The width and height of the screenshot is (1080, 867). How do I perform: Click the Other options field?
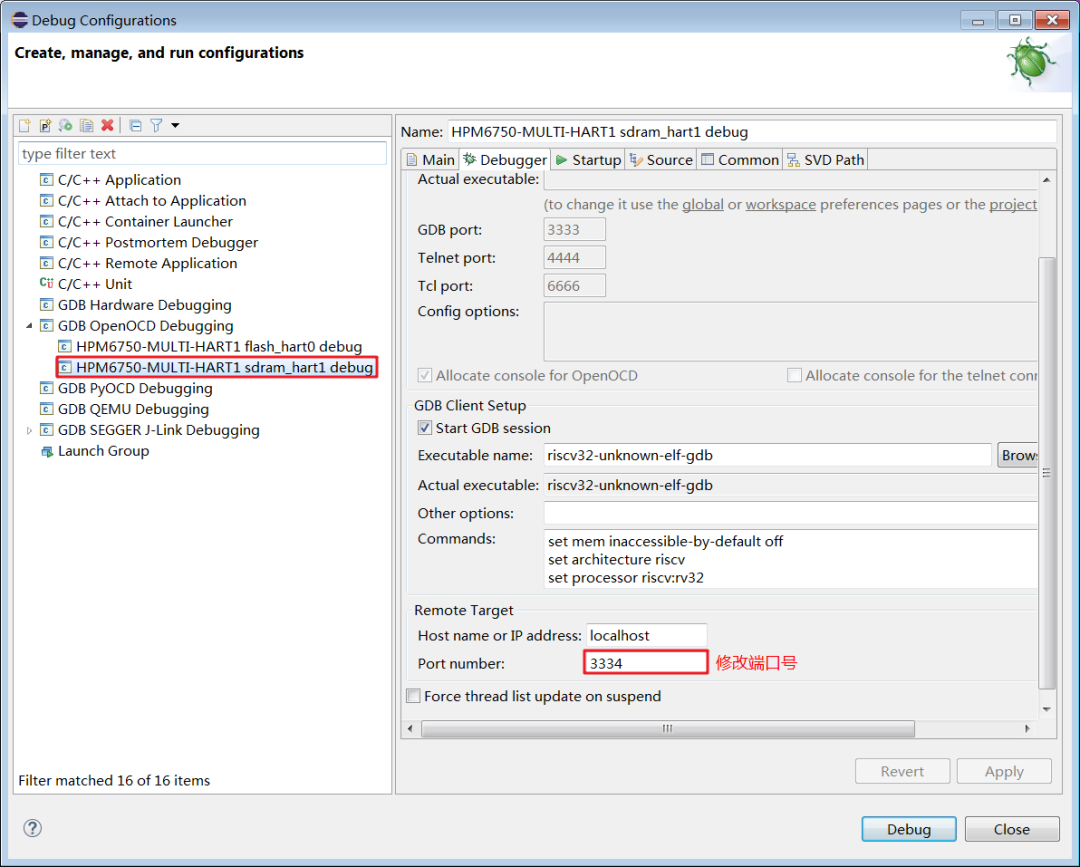coord(790,513)
